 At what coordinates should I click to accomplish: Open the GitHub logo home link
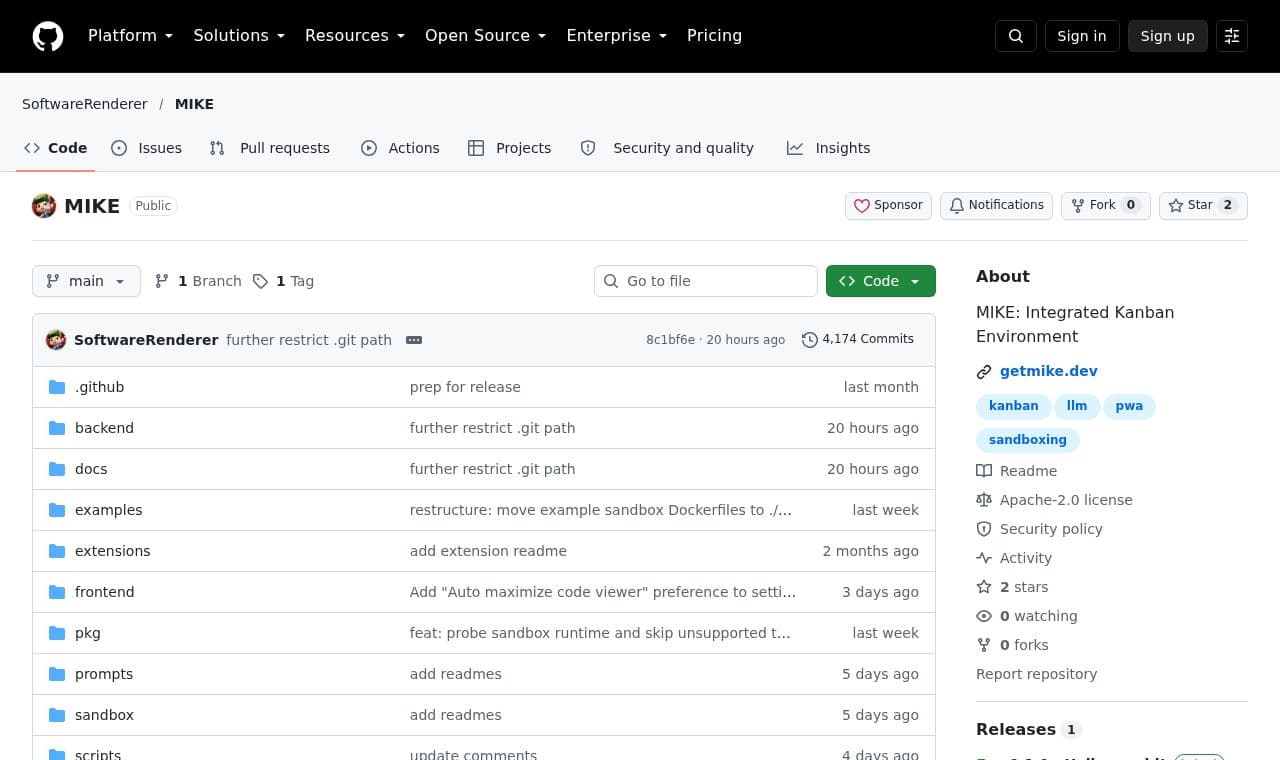click(x=48, y=36)
